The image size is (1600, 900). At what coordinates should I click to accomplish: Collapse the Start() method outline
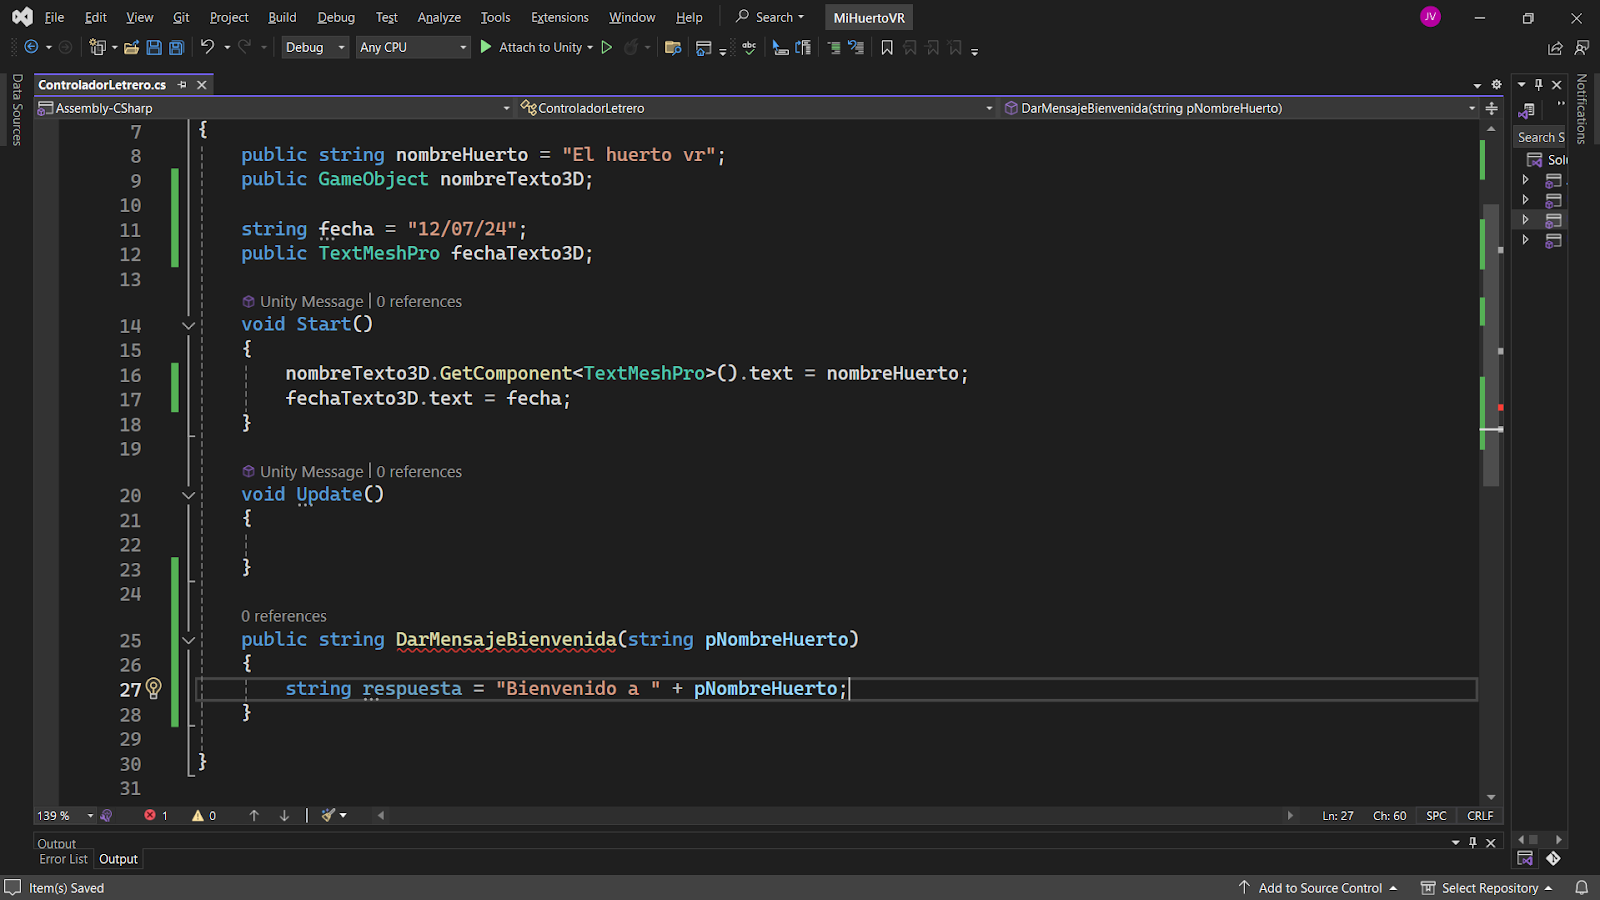(188, 325)
